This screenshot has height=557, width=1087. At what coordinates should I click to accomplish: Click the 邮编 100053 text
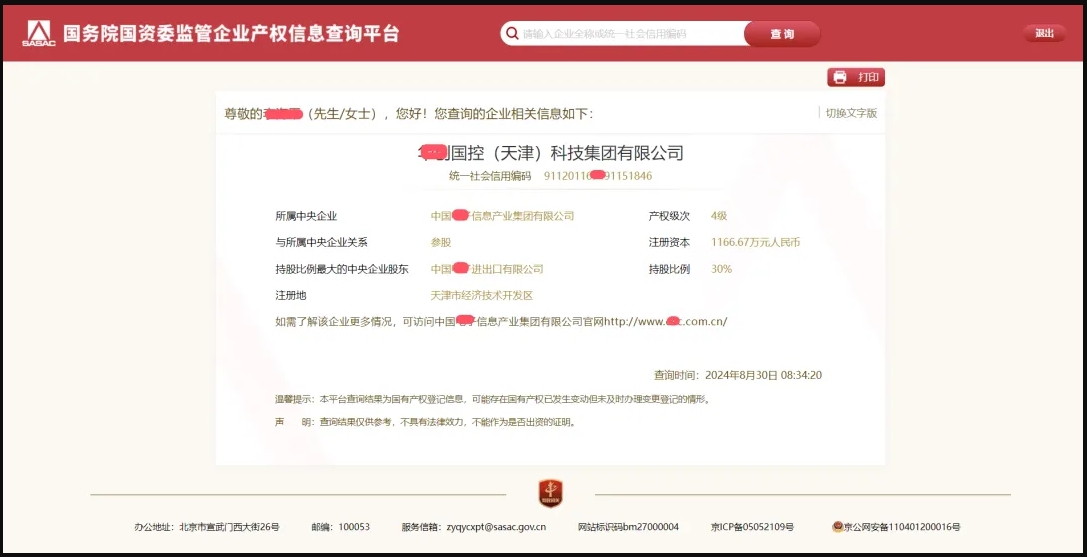tap(340, 526)
